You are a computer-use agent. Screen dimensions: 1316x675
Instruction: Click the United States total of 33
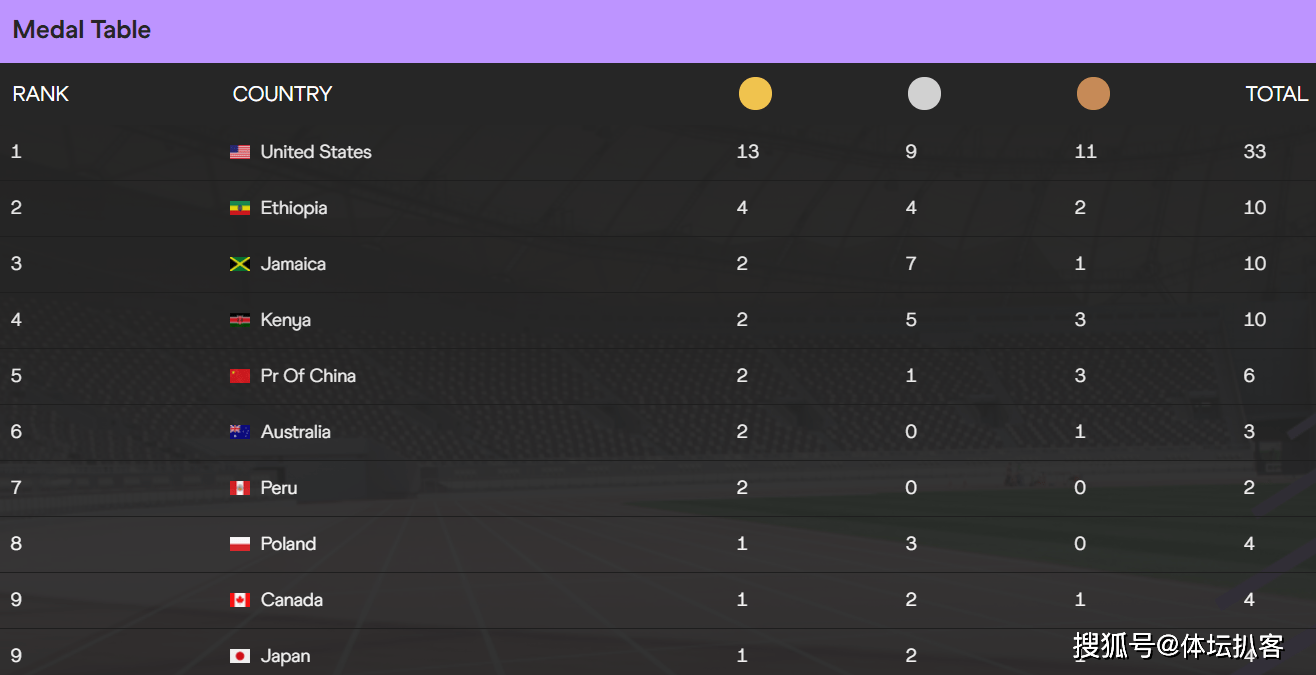tap(1255, 152)
